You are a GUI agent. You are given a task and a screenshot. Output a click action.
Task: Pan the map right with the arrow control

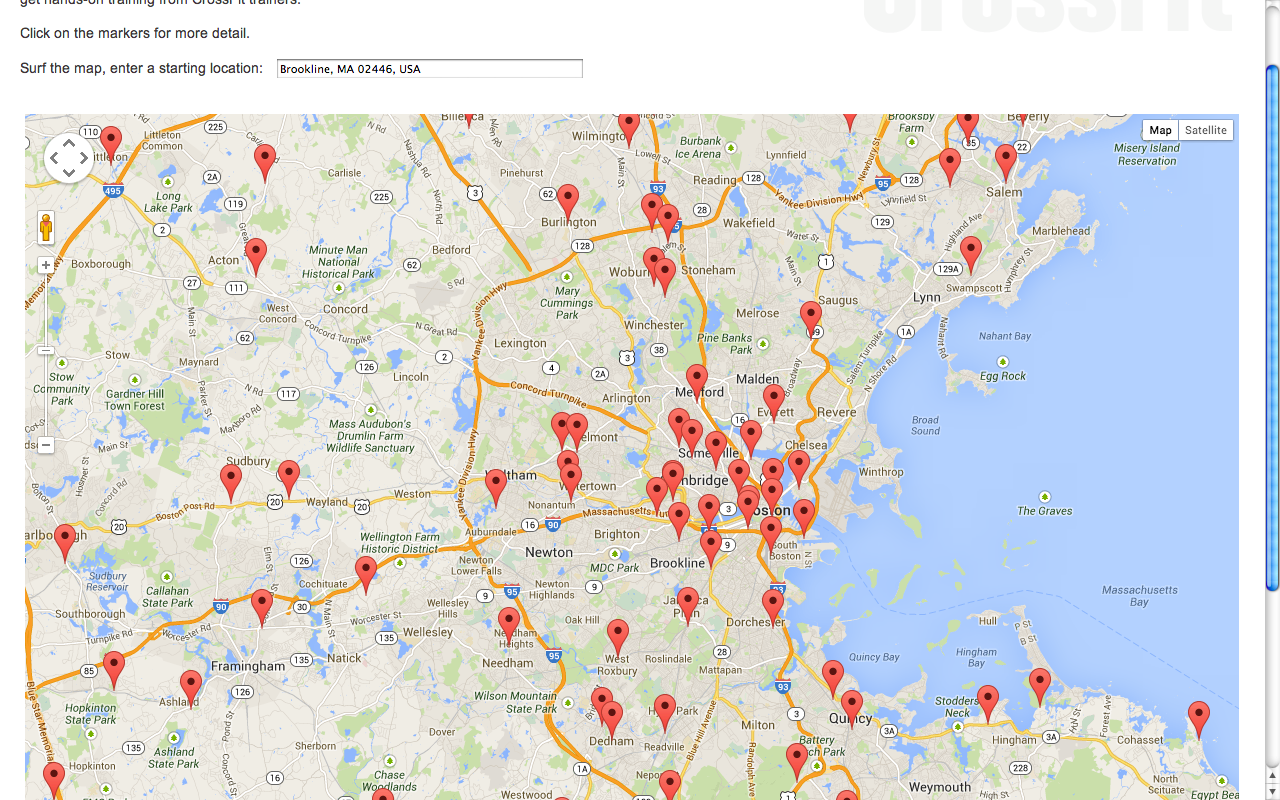[x=84, y=158]
